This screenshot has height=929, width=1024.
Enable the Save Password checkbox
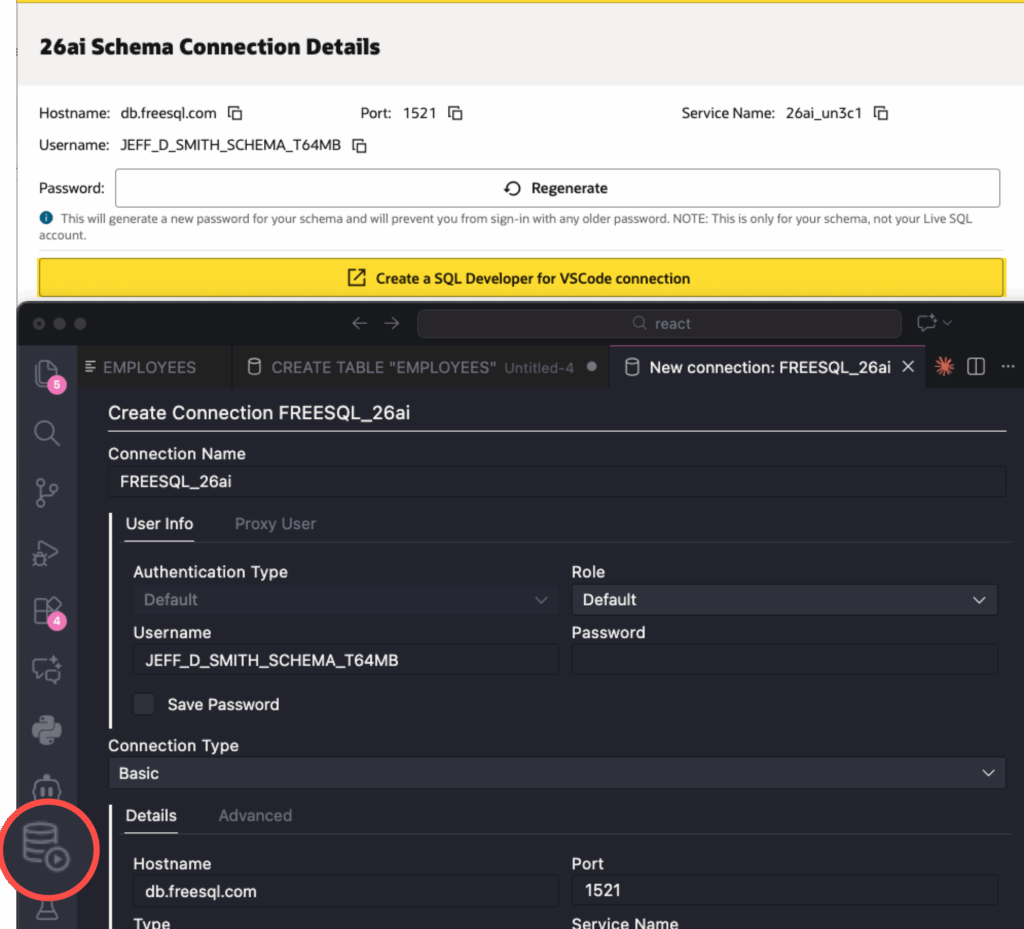click(x=145, y=704)
